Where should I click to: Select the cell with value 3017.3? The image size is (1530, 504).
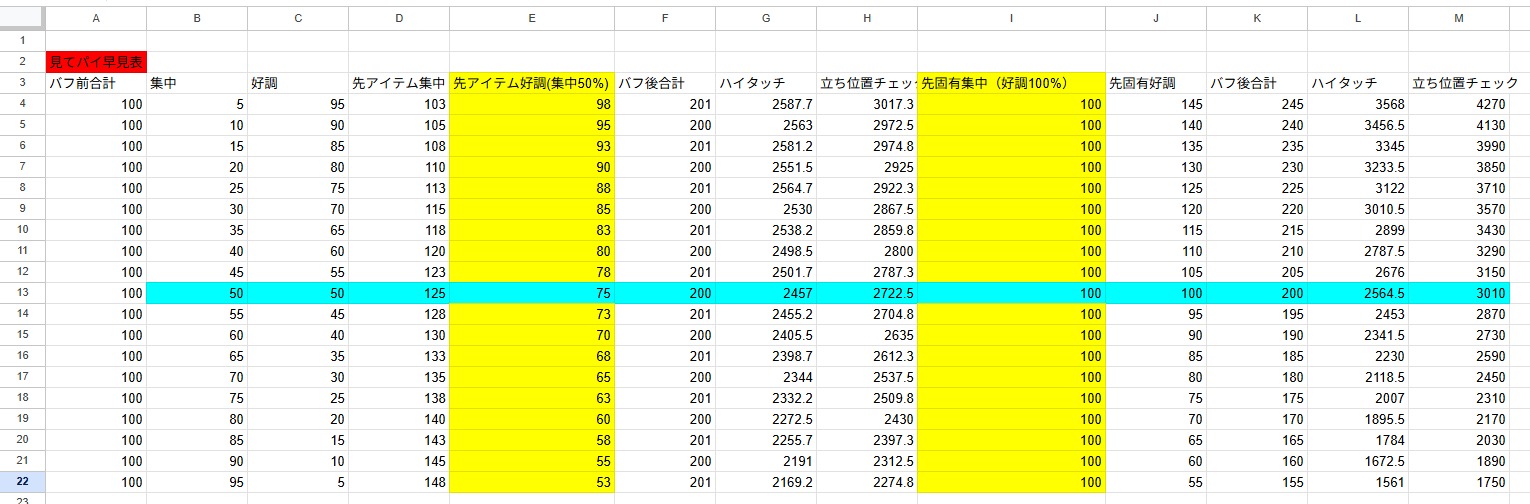pos(866,104)
